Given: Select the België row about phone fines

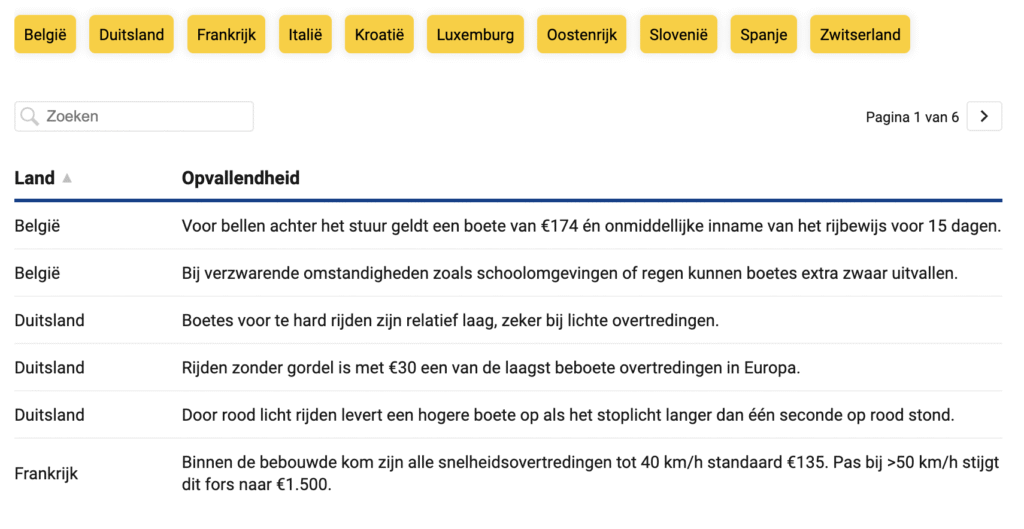Looking at the screenshot, I should [508, 226].
